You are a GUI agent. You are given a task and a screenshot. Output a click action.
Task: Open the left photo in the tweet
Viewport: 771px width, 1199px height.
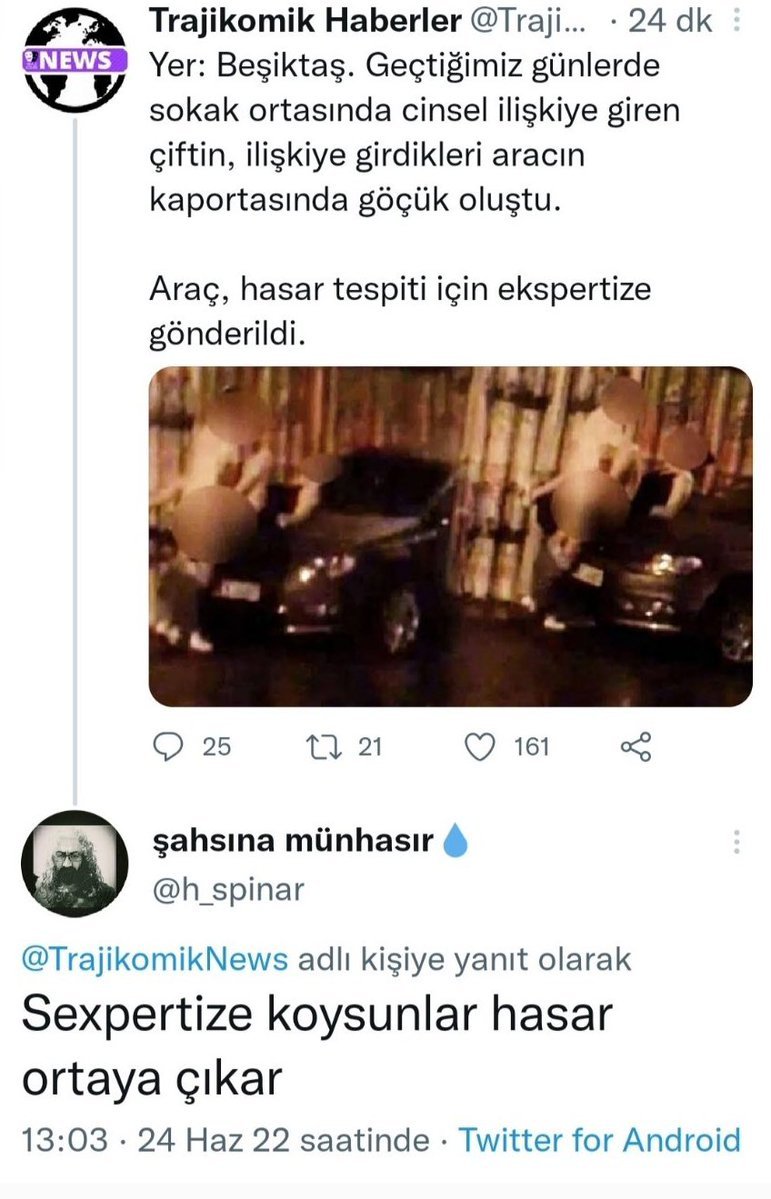point(300,537)
